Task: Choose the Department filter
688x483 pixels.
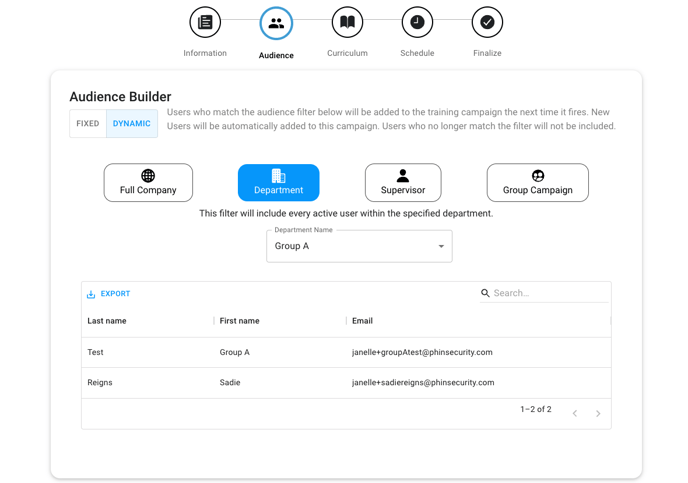Action: coord(279,182)
